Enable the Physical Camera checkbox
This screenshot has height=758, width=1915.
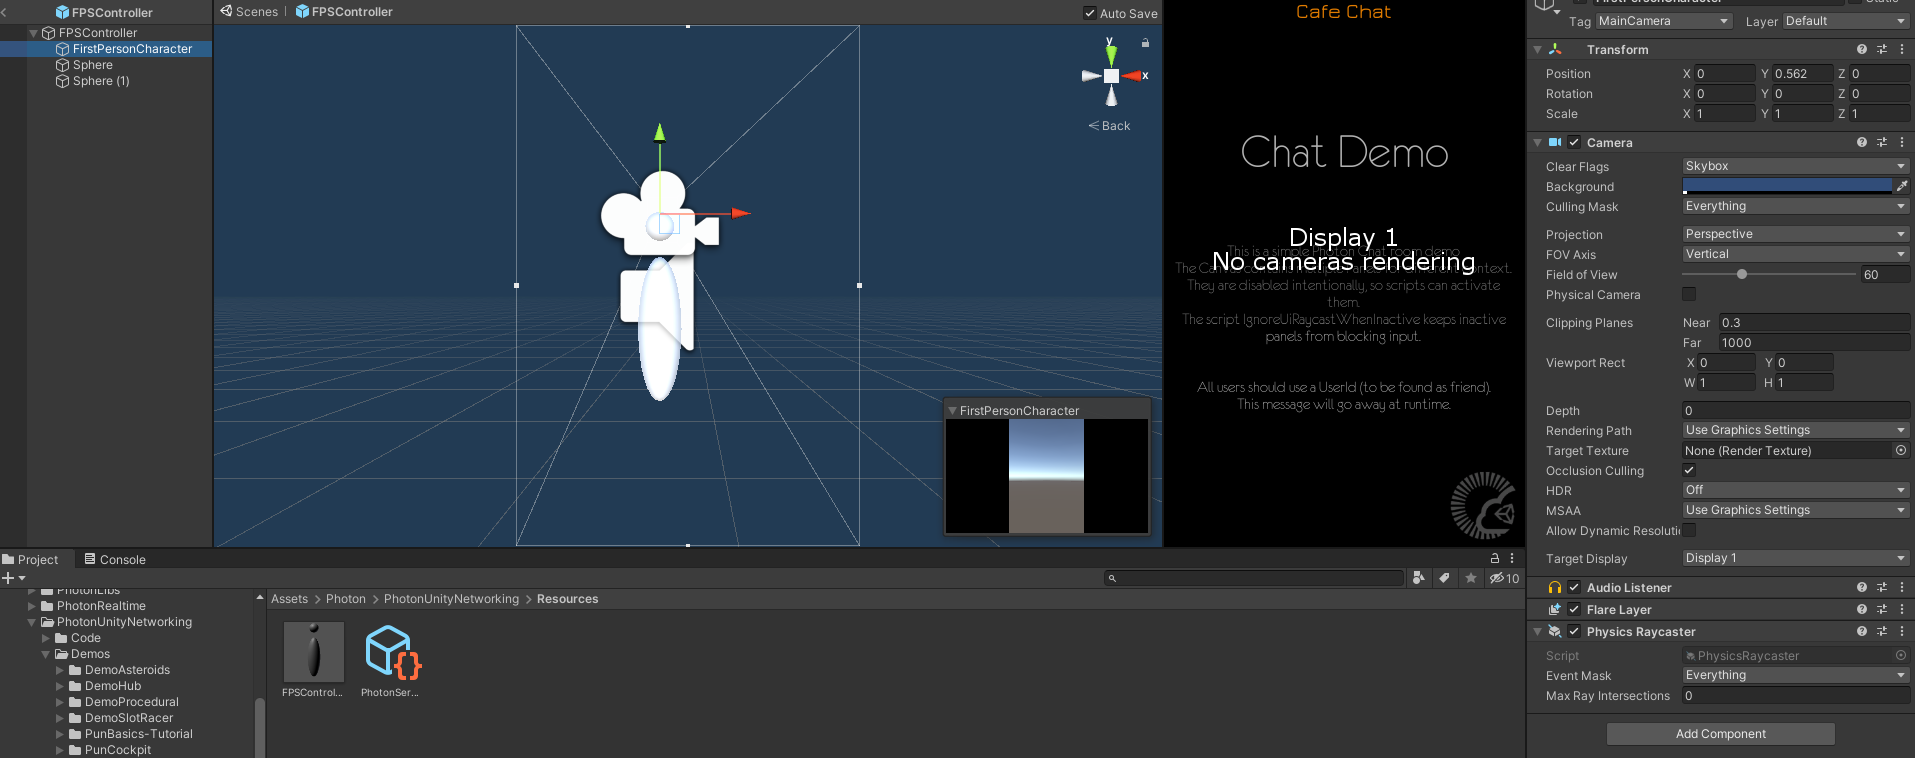[1689, 294]
